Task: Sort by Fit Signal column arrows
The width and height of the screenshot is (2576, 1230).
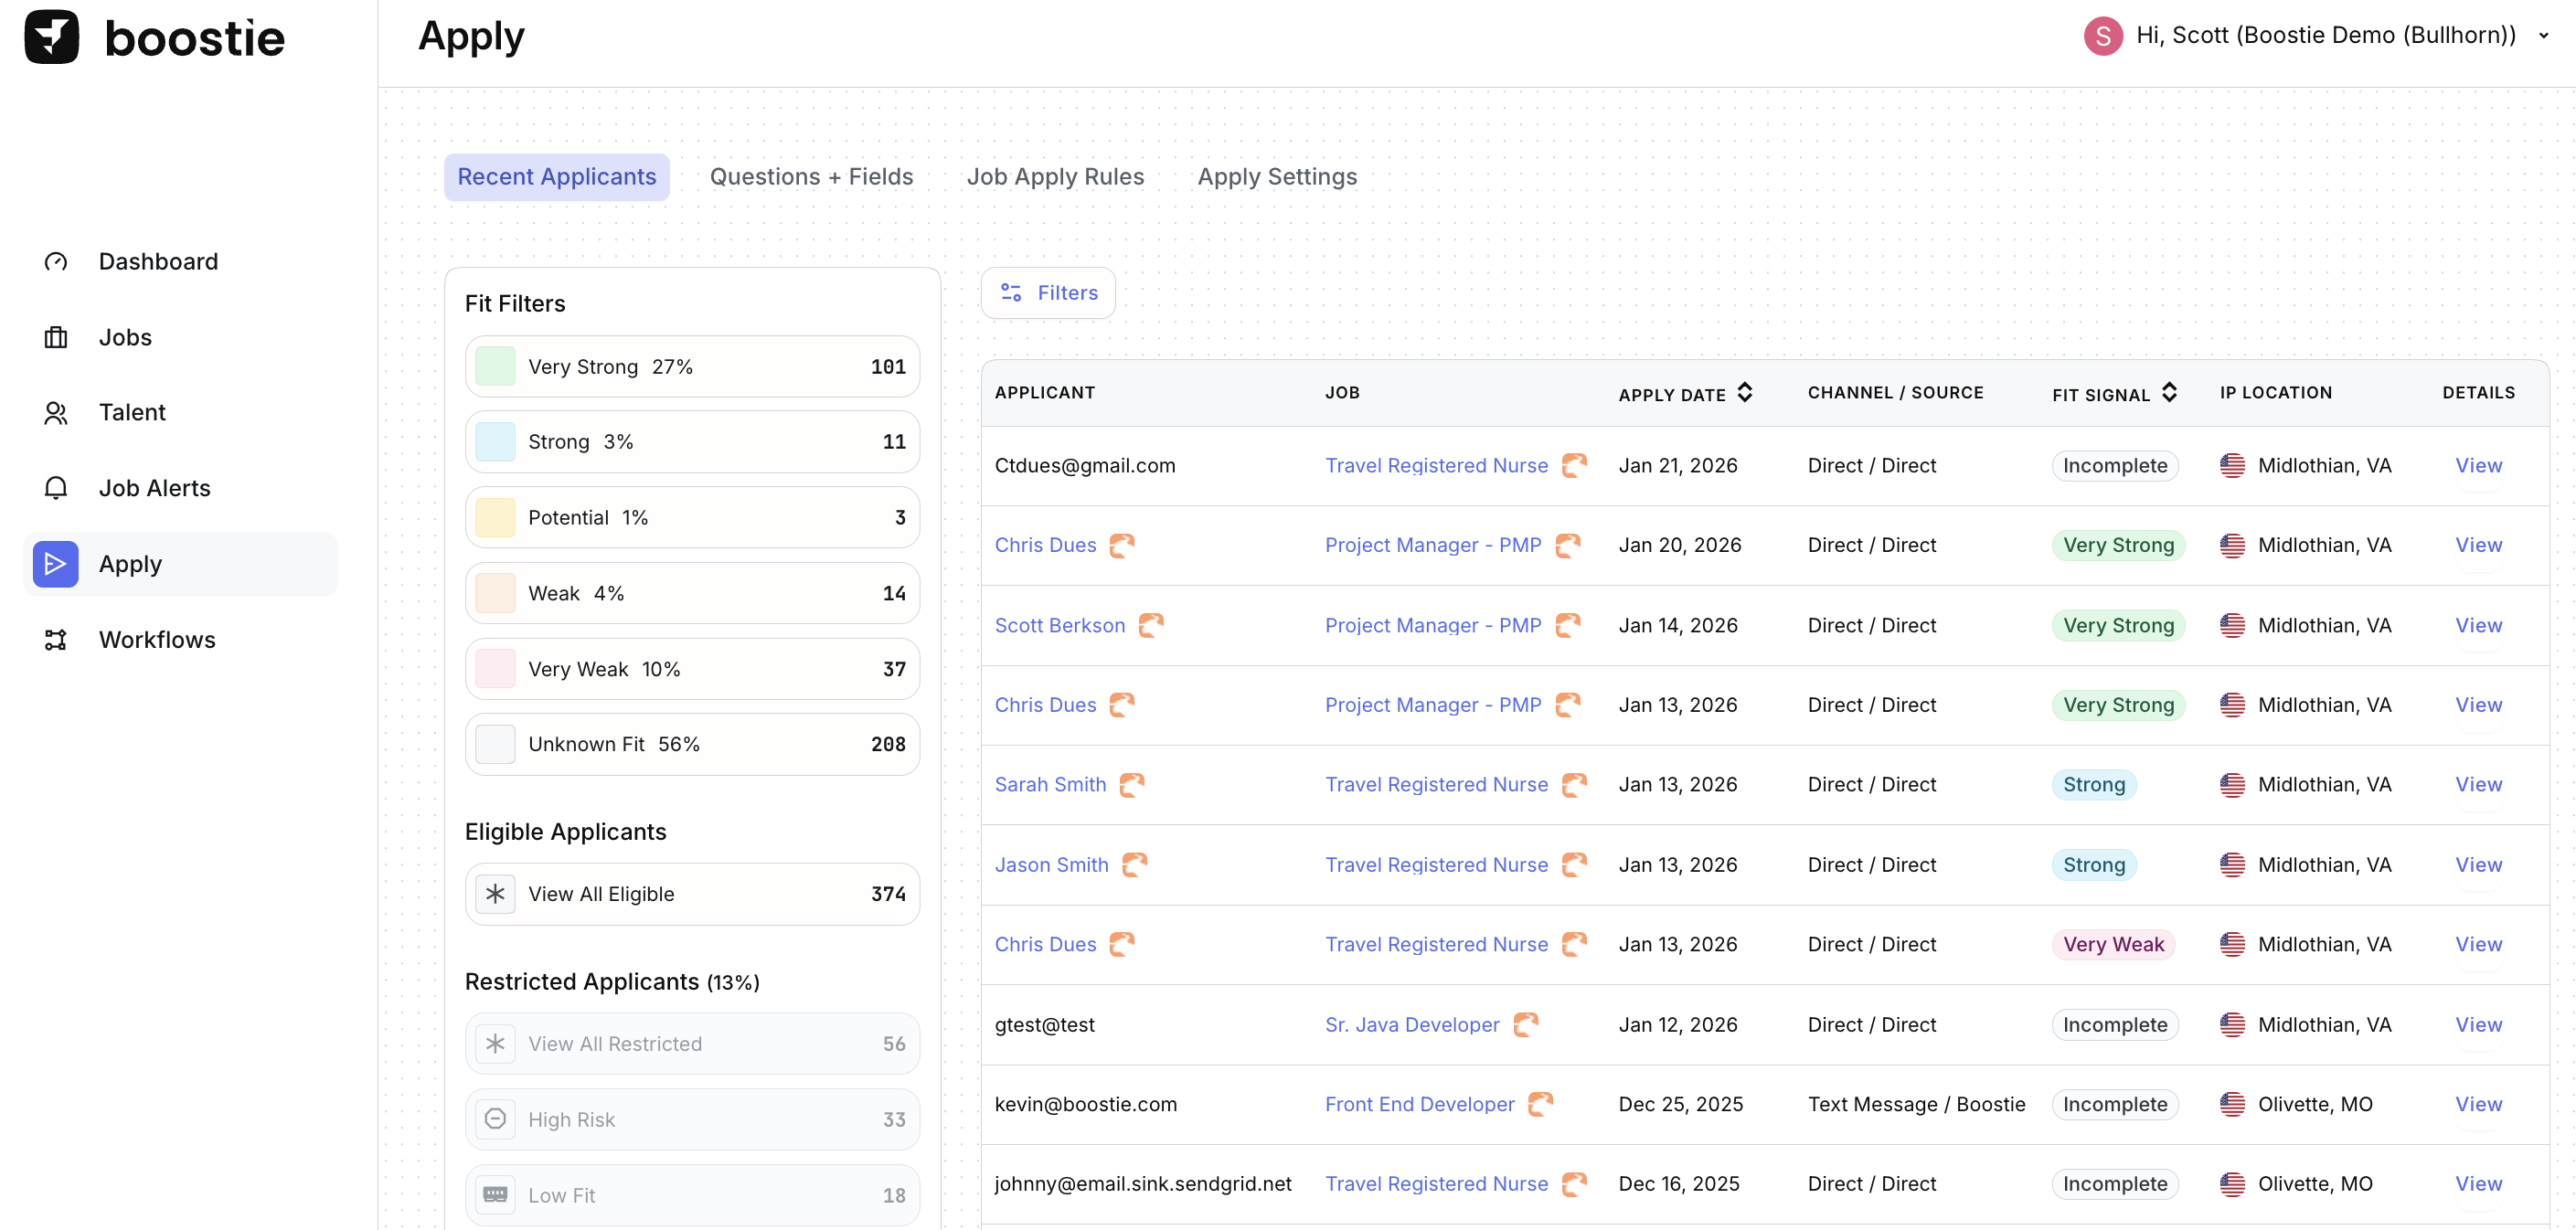Action: click(2169, 393)
